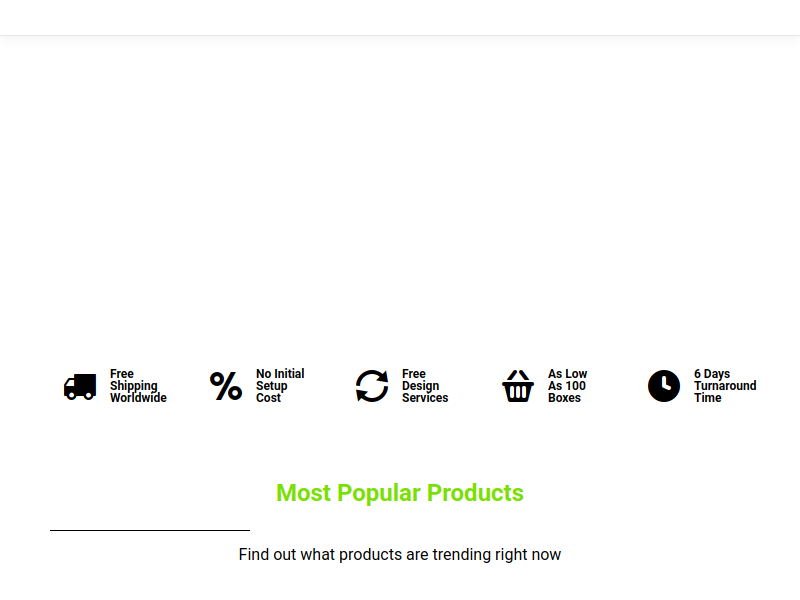Viewport: 800px width, 600px height.
Task: Select the Free Design Services label
Action: click(425, 386)
